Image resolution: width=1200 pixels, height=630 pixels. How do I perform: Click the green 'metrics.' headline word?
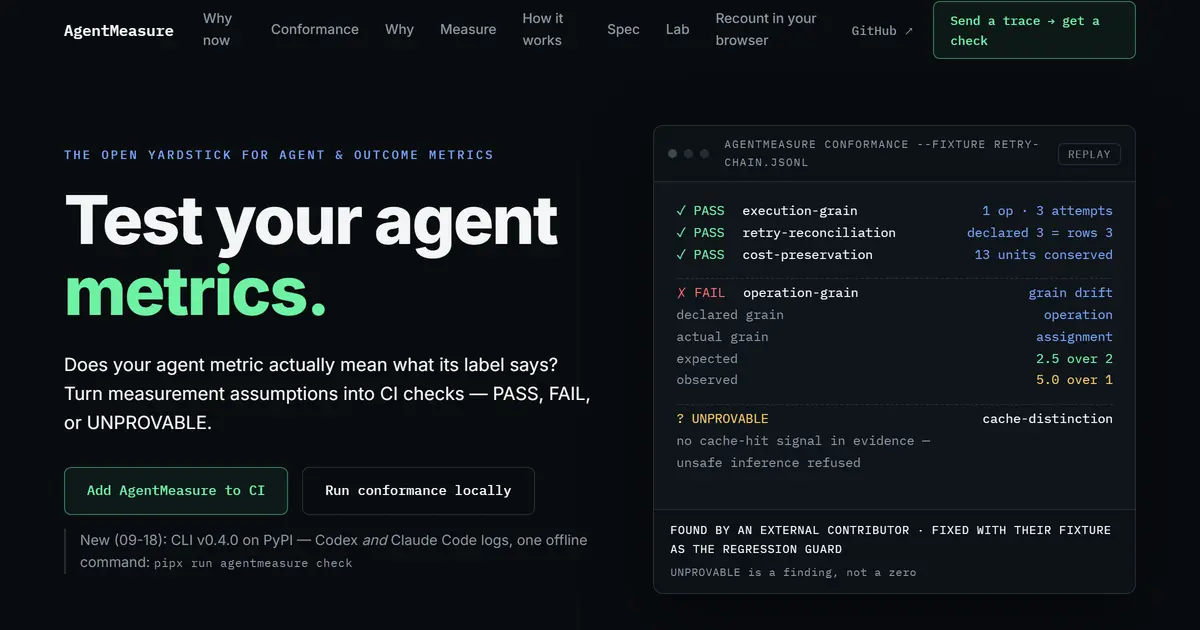(195, 292)
